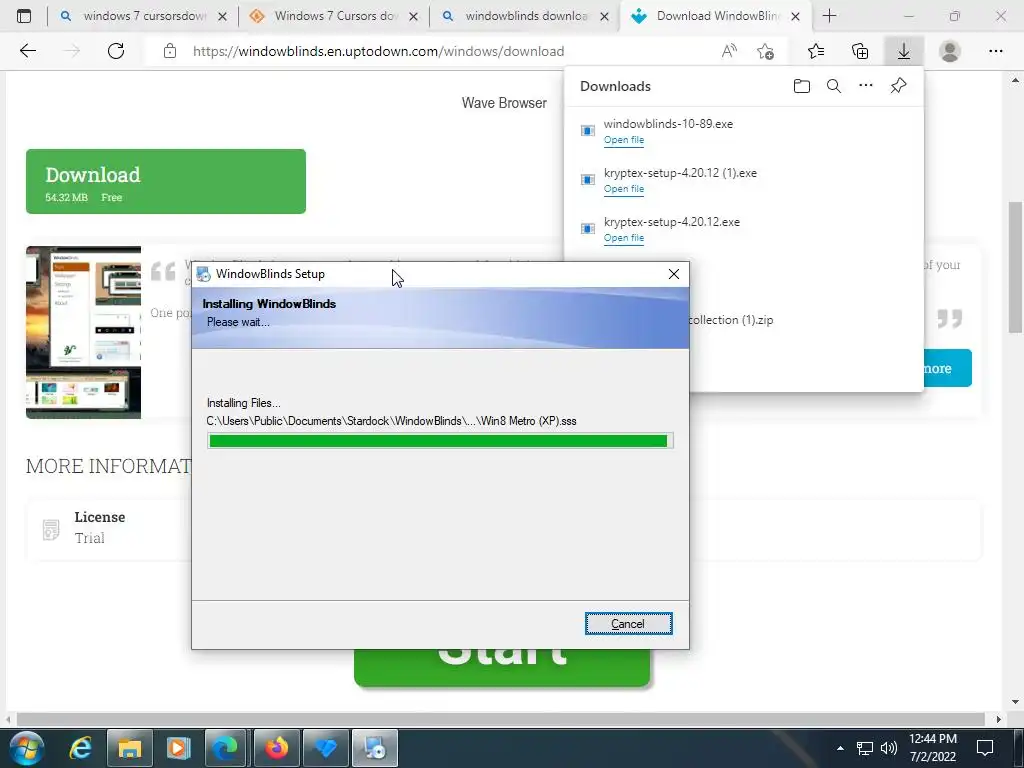Image resolution: width=1024 pixels, height=768 pixels.
Task: Open more options in Downloads panel
Action: (866, 86)
